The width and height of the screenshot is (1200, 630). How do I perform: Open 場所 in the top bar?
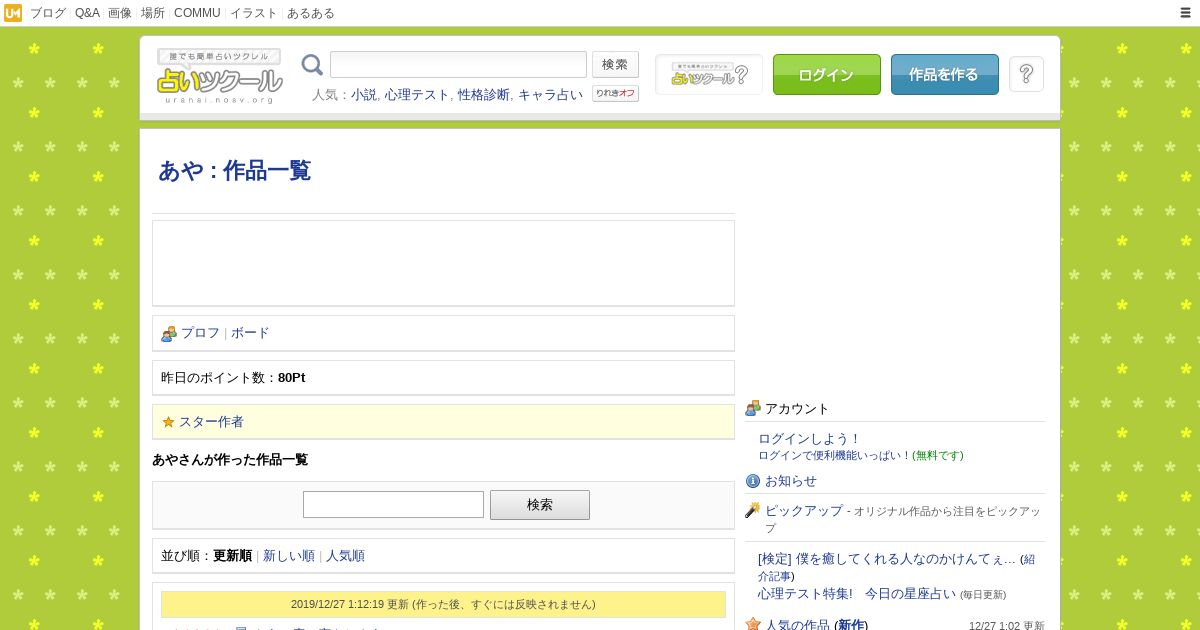pyautogui.click(x=153, y=13)
